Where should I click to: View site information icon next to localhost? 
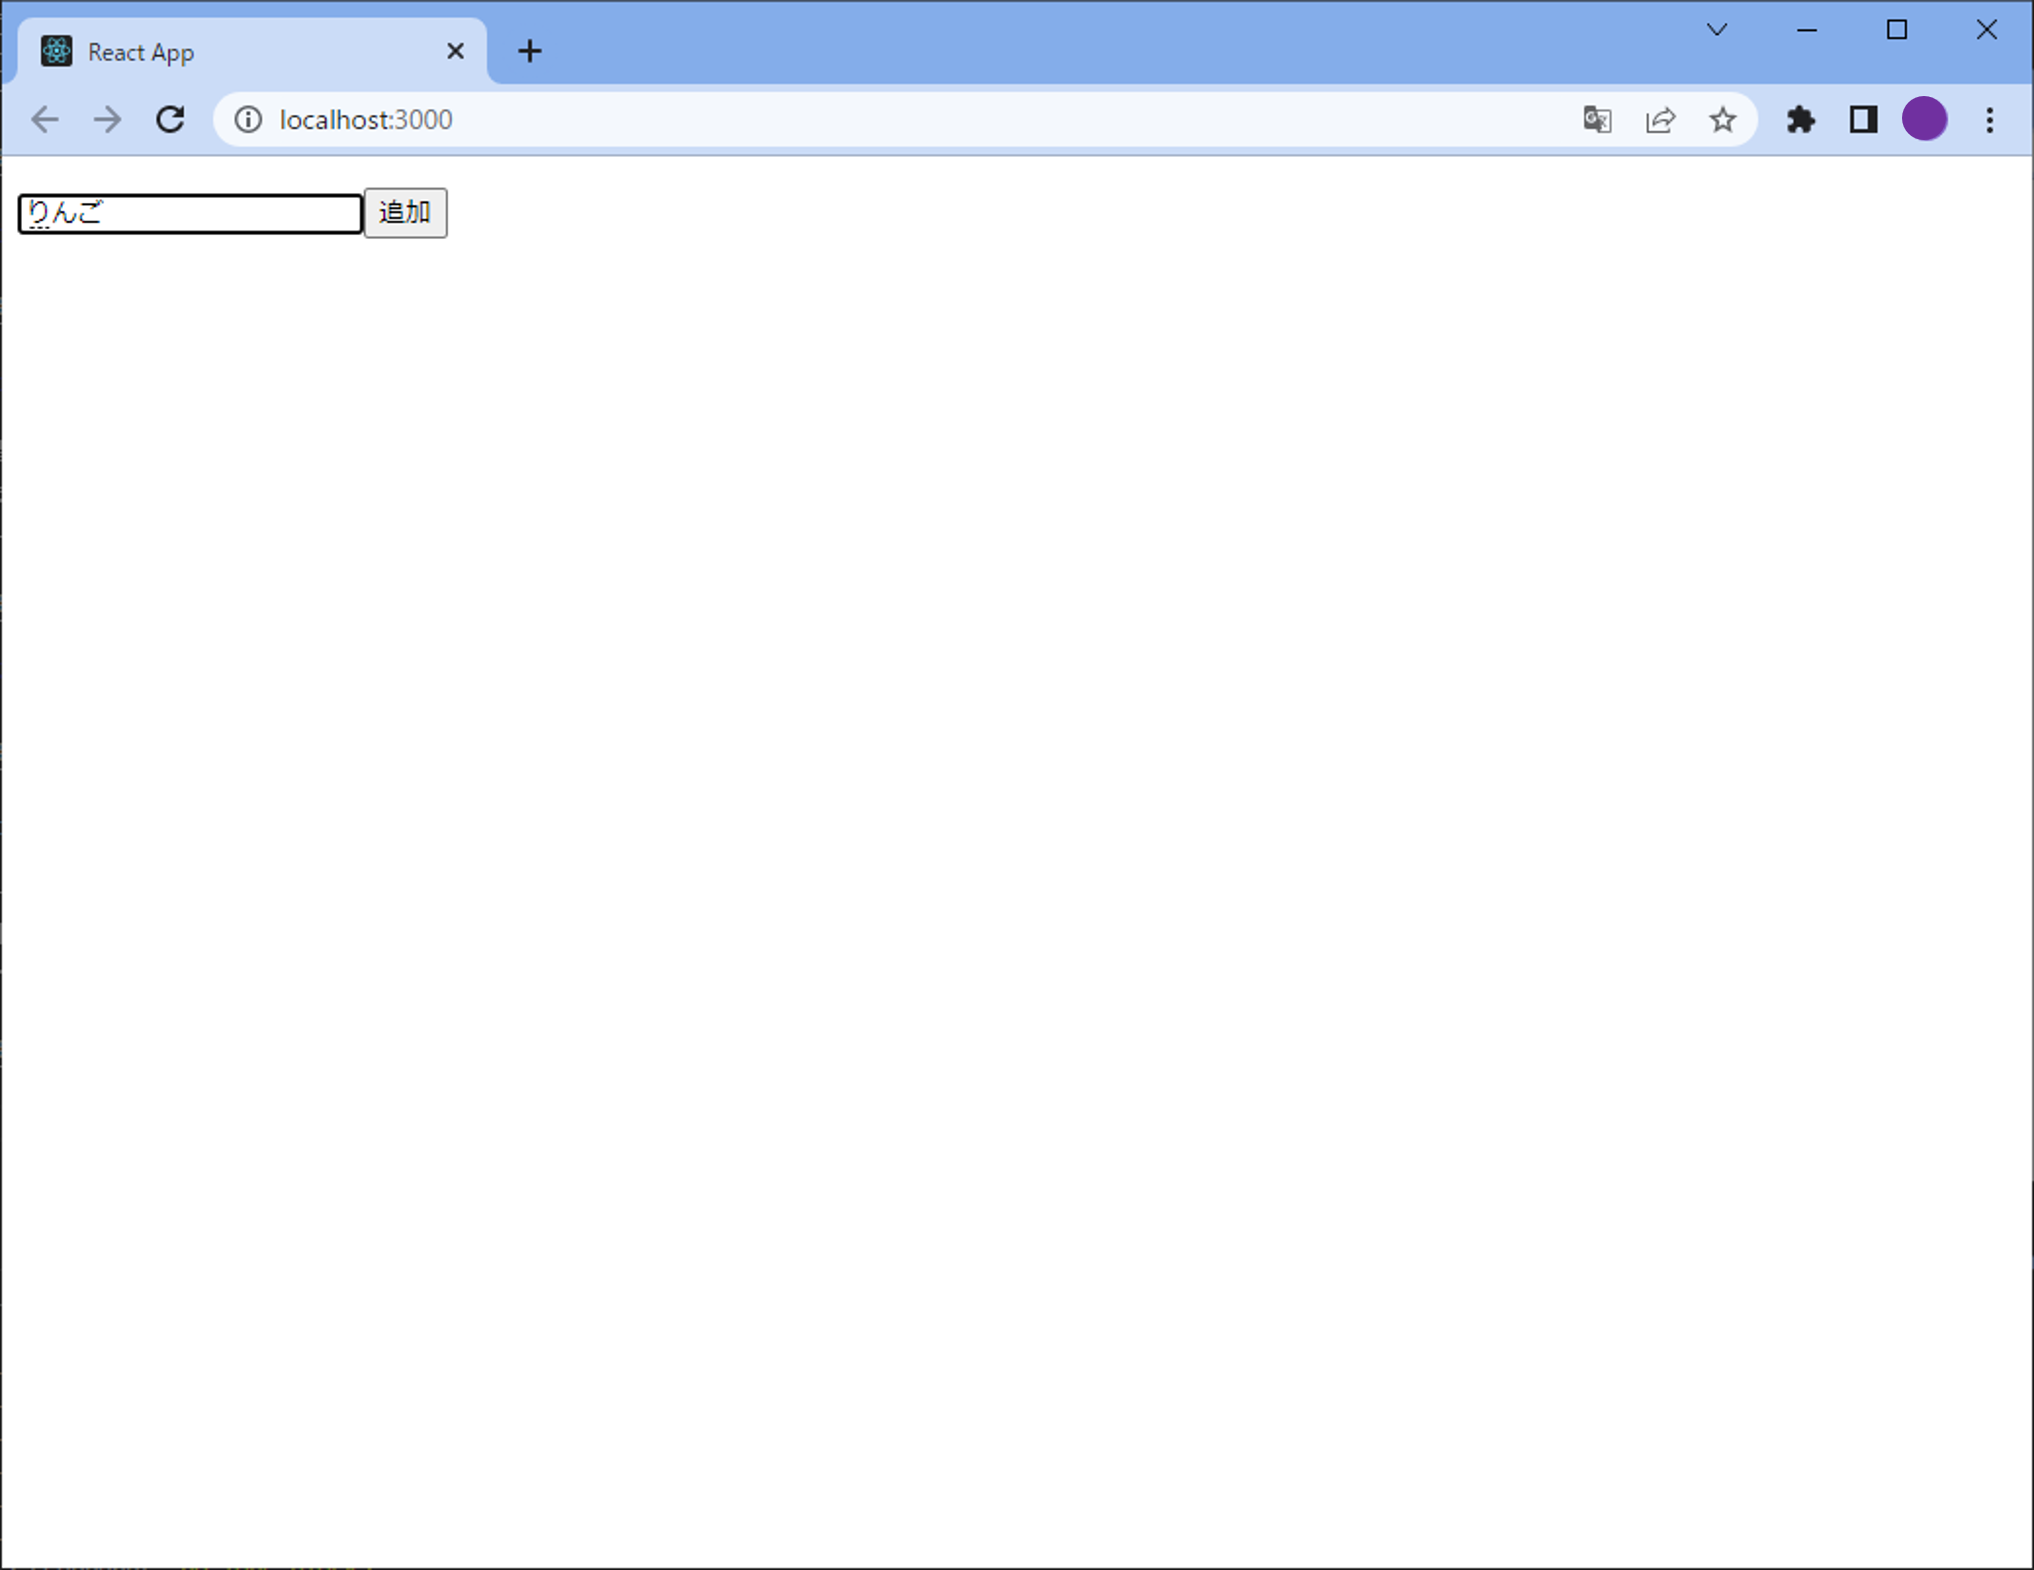pyautogui.click(x=248, y=120)
